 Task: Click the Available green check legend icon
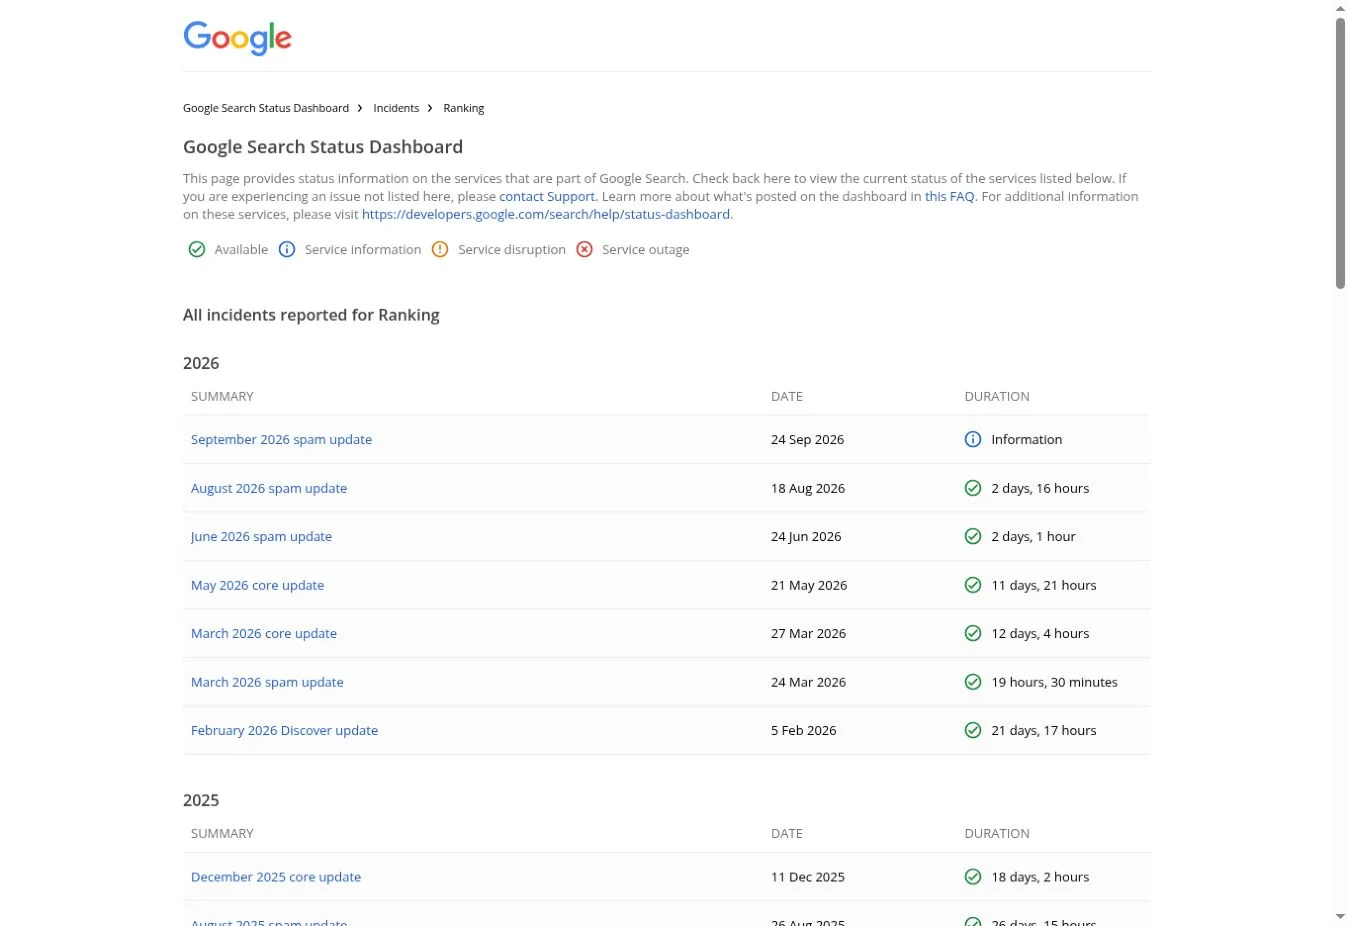[x=197, y=249]
